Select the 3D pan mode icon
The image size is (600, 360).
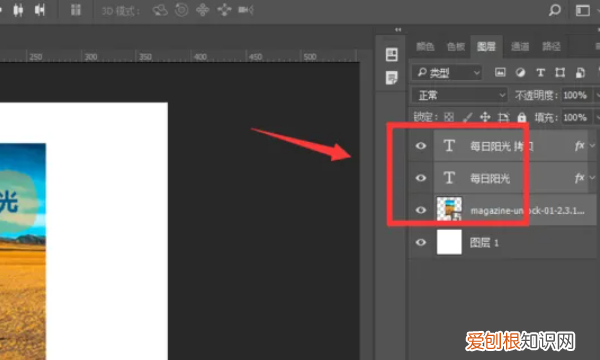point(203,10)
